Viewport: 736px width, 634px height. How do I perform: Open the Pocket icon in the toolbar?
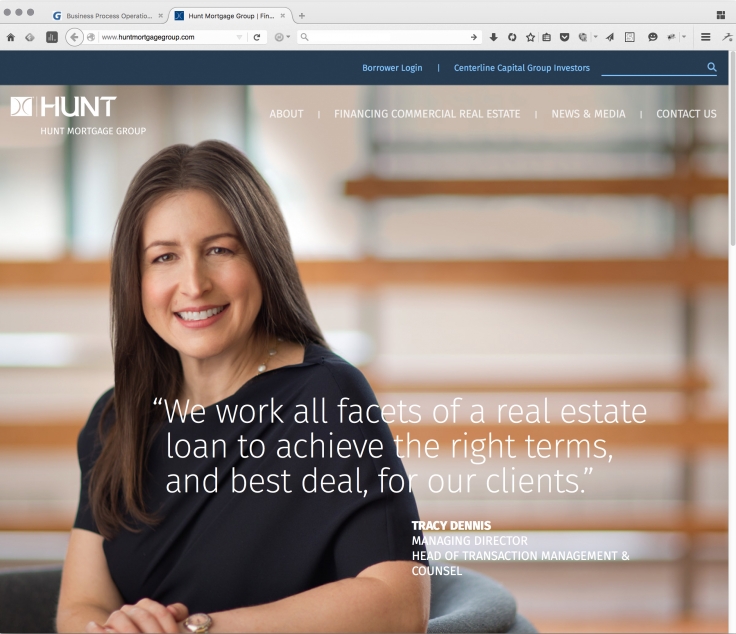tap(565, 37)
